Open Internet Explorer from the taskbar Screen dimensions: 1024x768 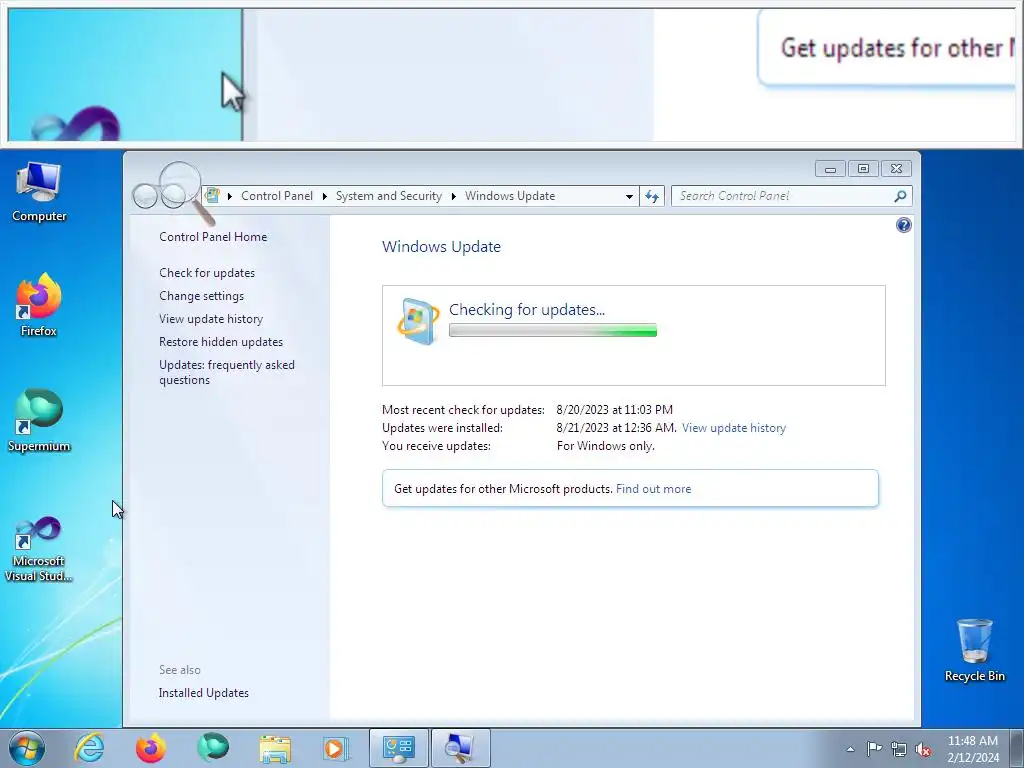pos(89,748)
